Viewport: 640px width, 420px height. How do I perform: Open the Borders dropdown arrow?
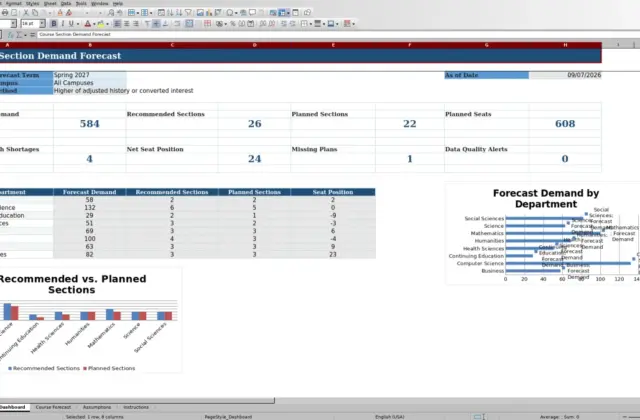[311, 24]
